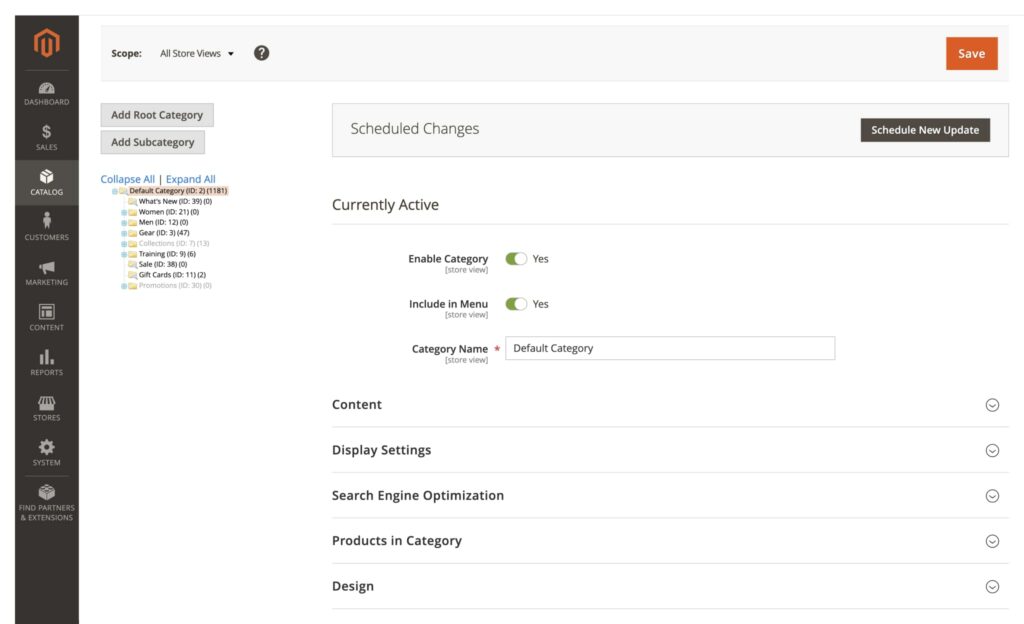Viewport: 1024px width, 624px height.
Task: Open the Reports menu in the sidebar
Action: coord(46,363)
